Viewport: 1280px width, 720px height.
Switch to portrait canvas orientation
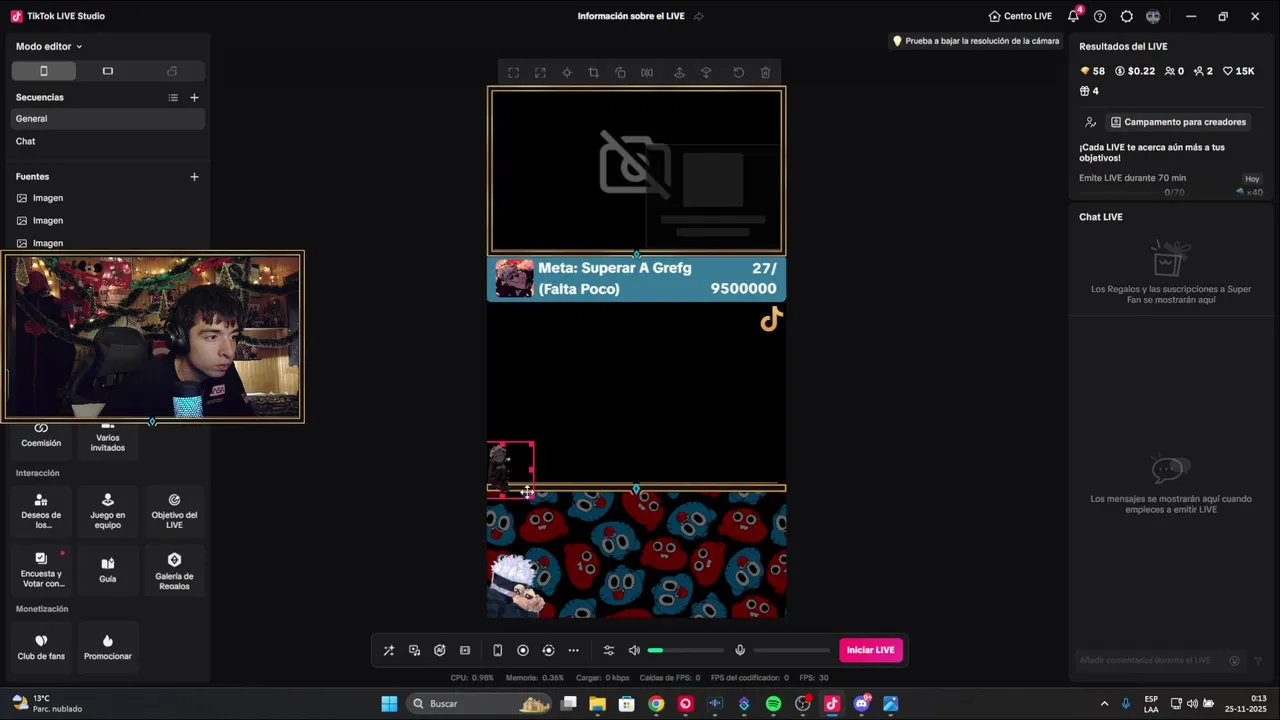tap(43, 71)
